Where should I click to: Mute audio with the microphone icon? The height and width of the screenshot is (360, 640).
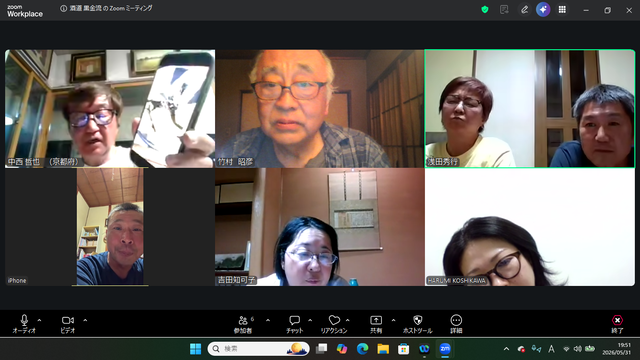point(24,324)
